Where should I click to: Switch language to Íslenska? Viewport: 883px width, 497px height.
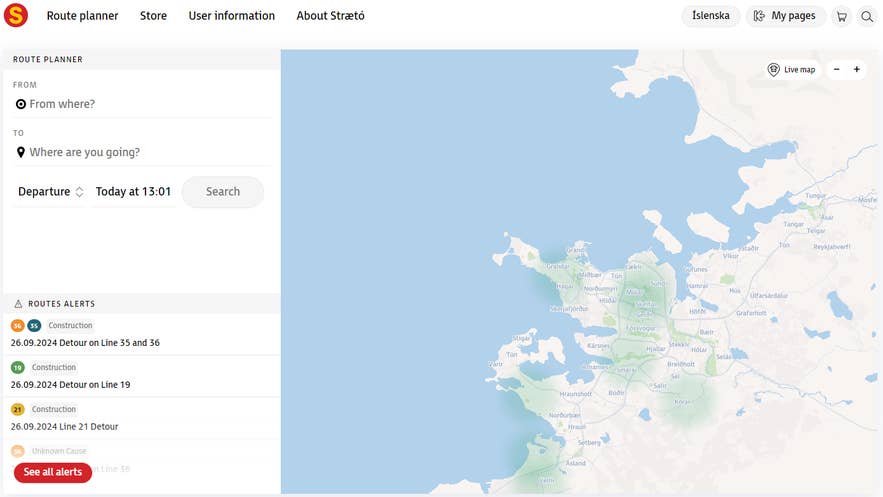tap(711, 16)
